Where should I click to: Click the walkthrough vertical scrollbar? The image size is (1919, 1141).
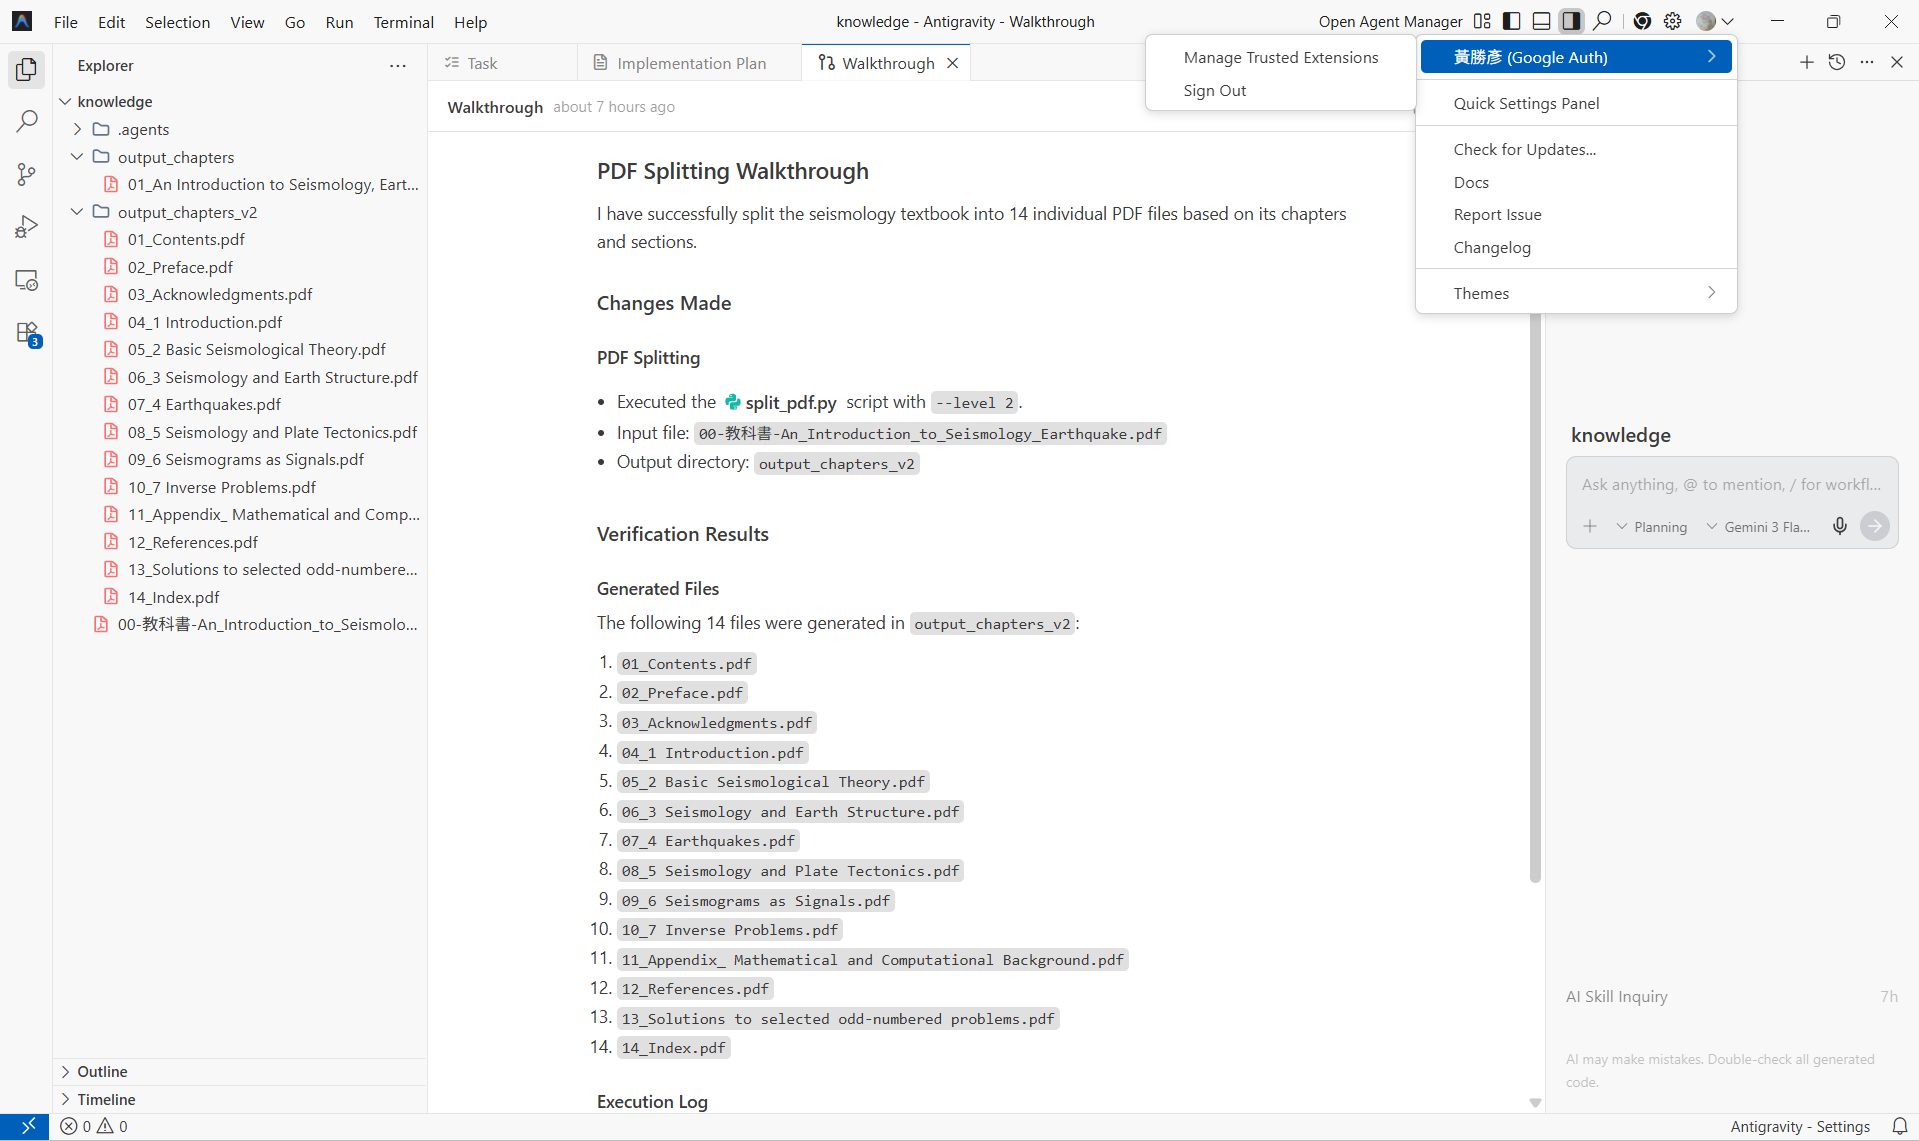click(x=1535, y=597)
